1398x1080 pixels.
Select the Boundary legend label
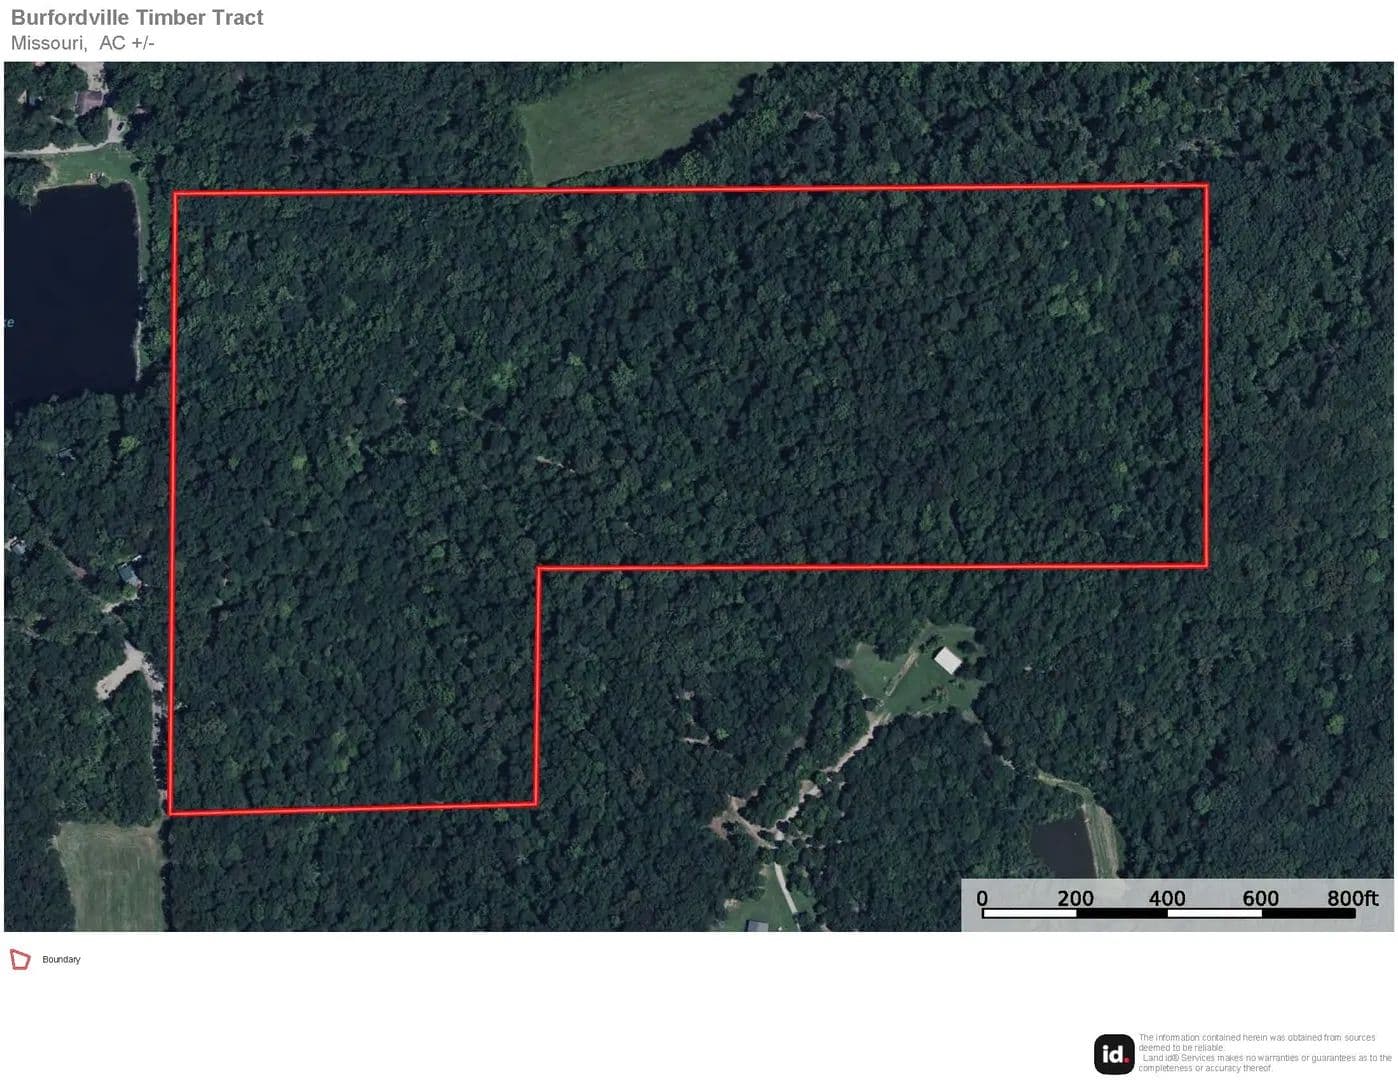pyautogui.click(x=61, y=960)
